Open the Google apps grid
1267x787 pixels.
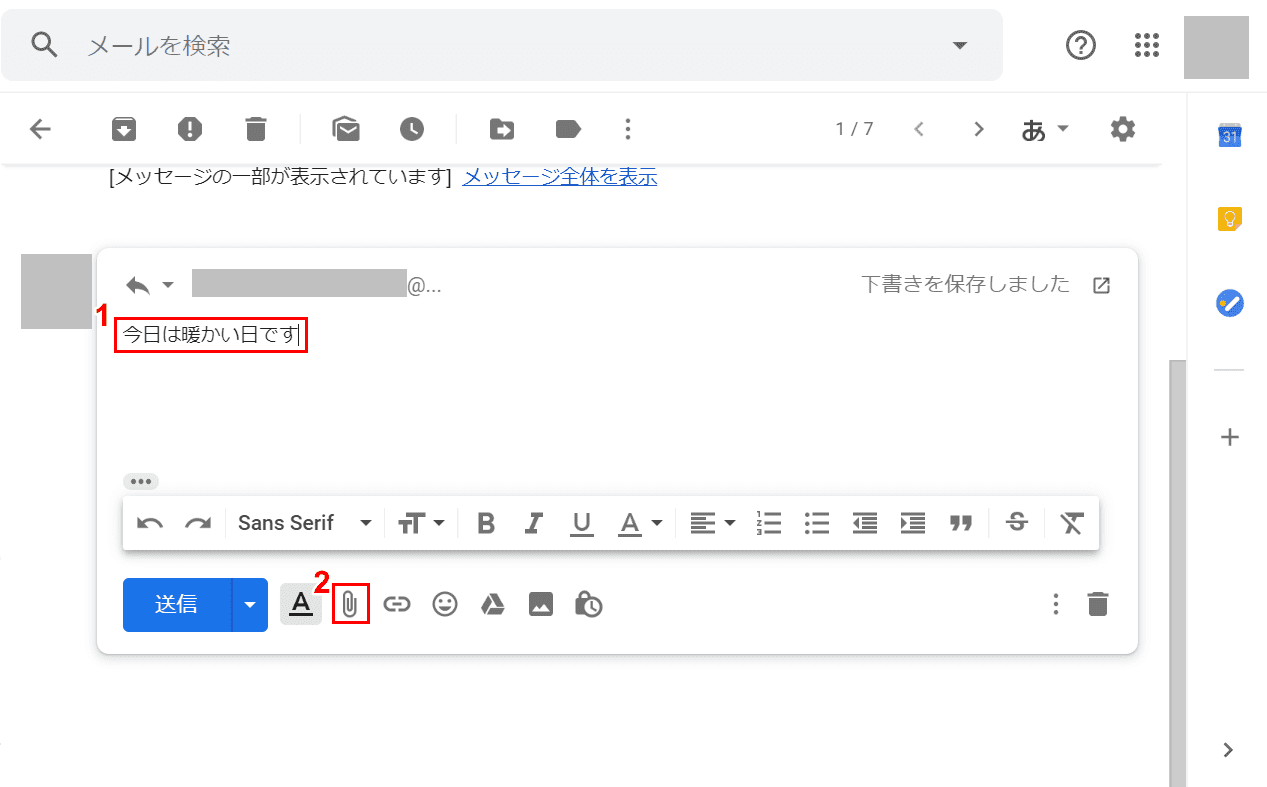[x=1146, y=45]
